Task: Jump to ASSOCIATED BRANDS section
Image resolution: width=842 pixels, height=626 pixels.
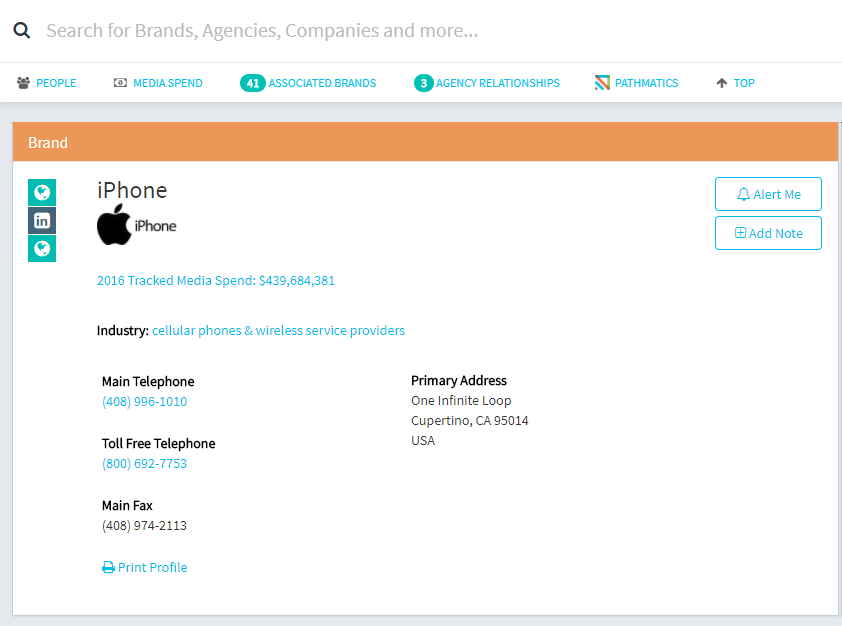Action: coord(322,83)
